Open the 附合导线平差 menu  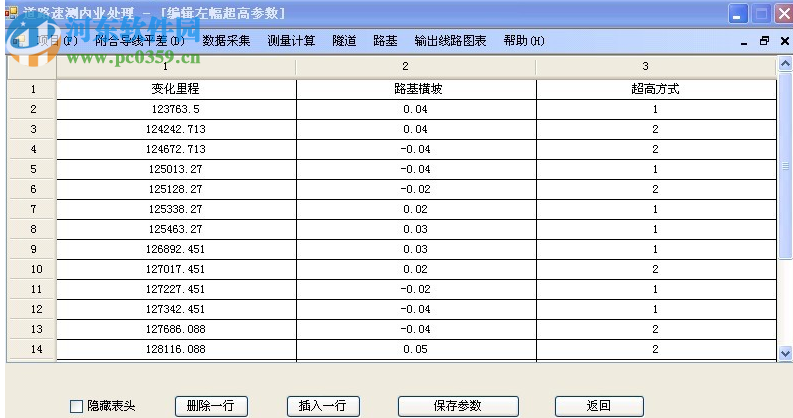coord(140,41)
